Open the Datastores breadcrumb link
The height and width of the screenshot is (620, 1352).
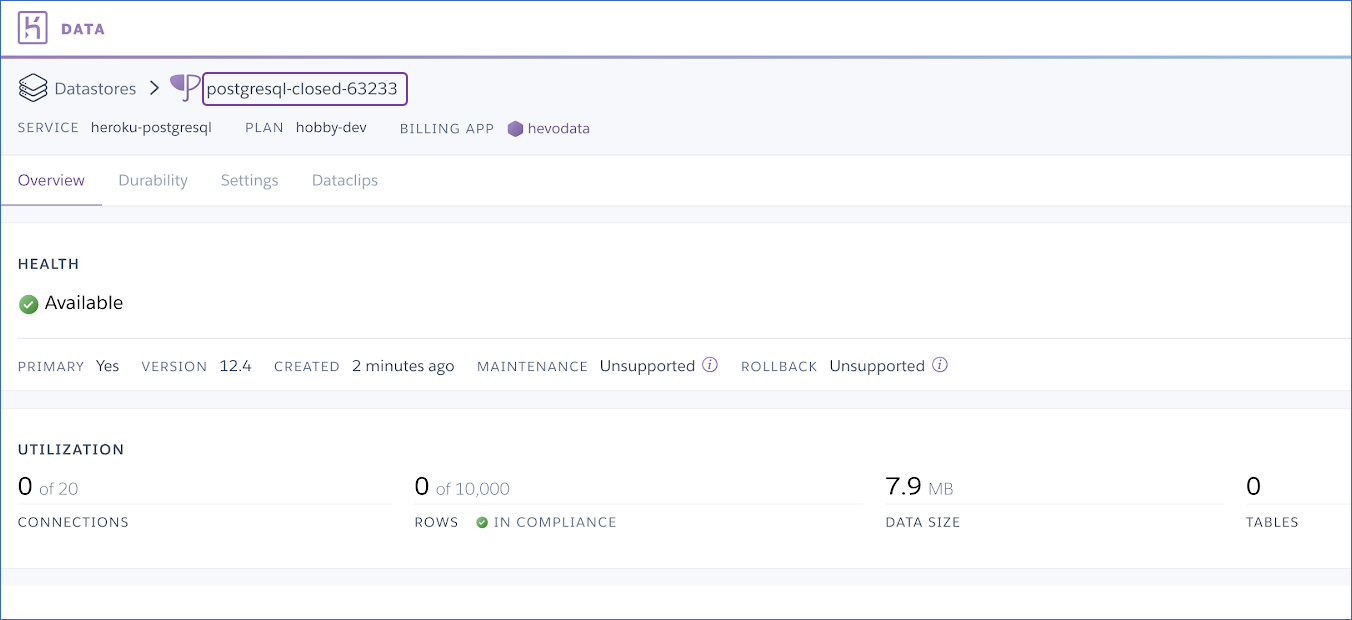click(95, 89)
